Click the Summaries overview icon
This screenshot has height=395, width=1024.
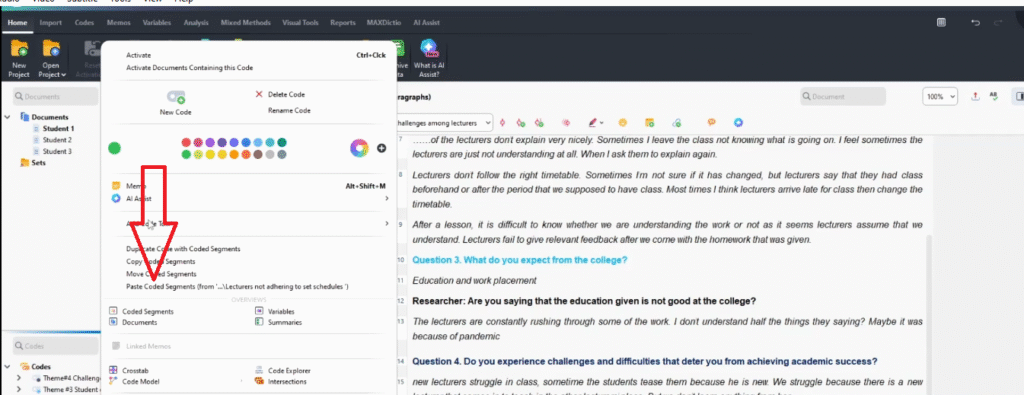pyautogui.click(x=259, y=323)
